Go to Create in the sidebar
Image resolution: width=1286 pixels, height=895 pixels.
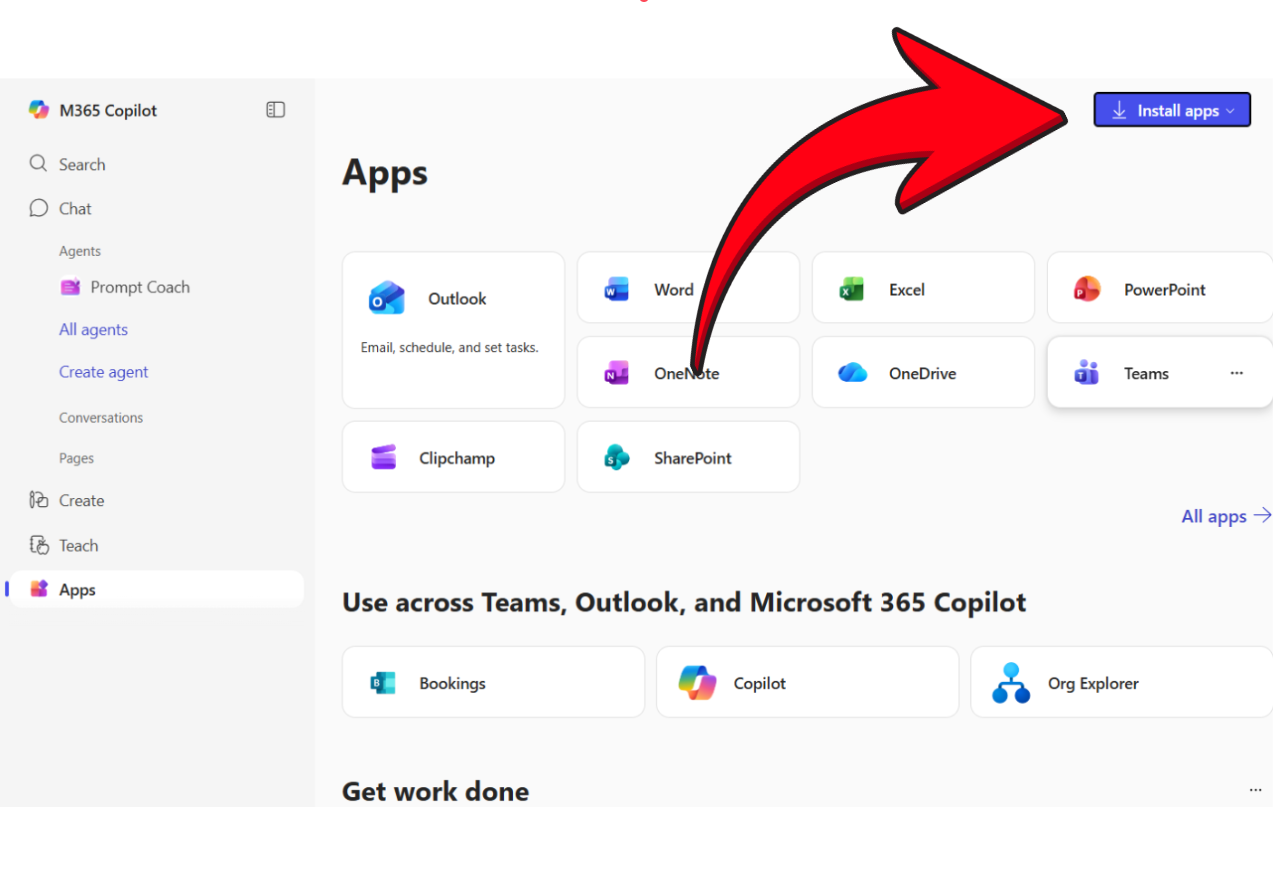(81, 501)
